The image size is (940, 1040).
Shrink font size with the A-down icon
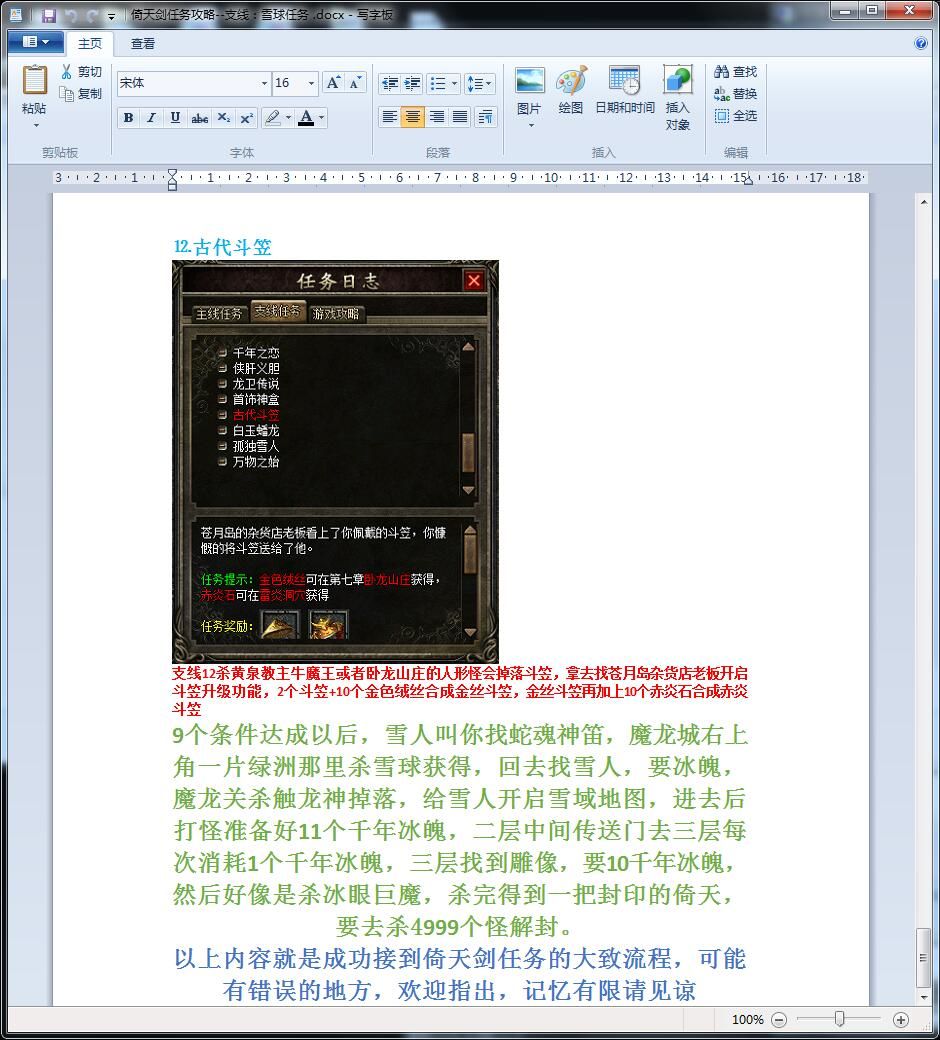click(355, 83)
